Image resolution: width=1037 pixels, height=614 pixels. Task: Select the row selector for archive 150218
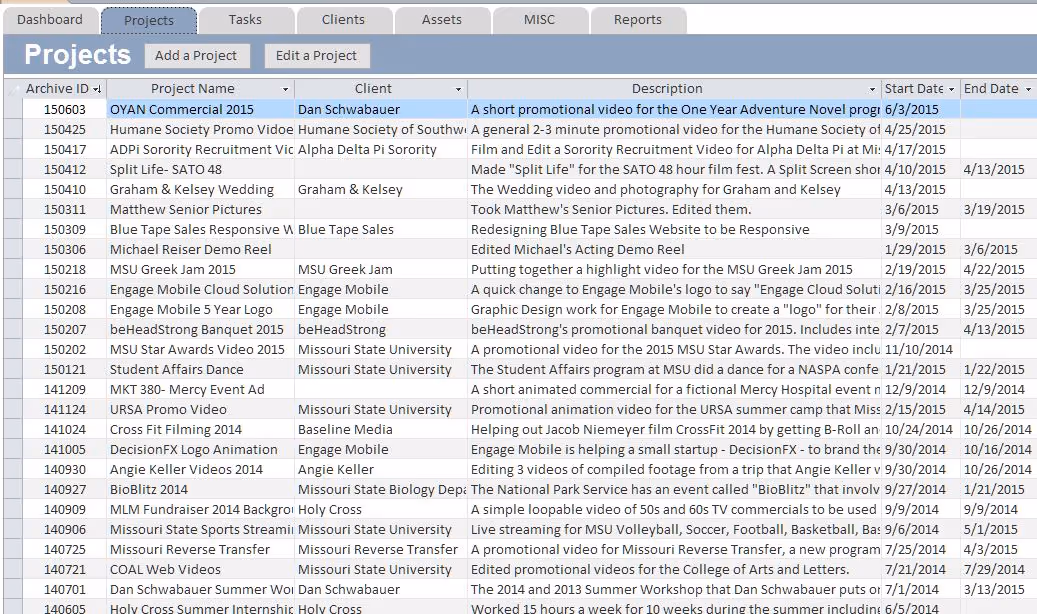click(x=13, y=269)
